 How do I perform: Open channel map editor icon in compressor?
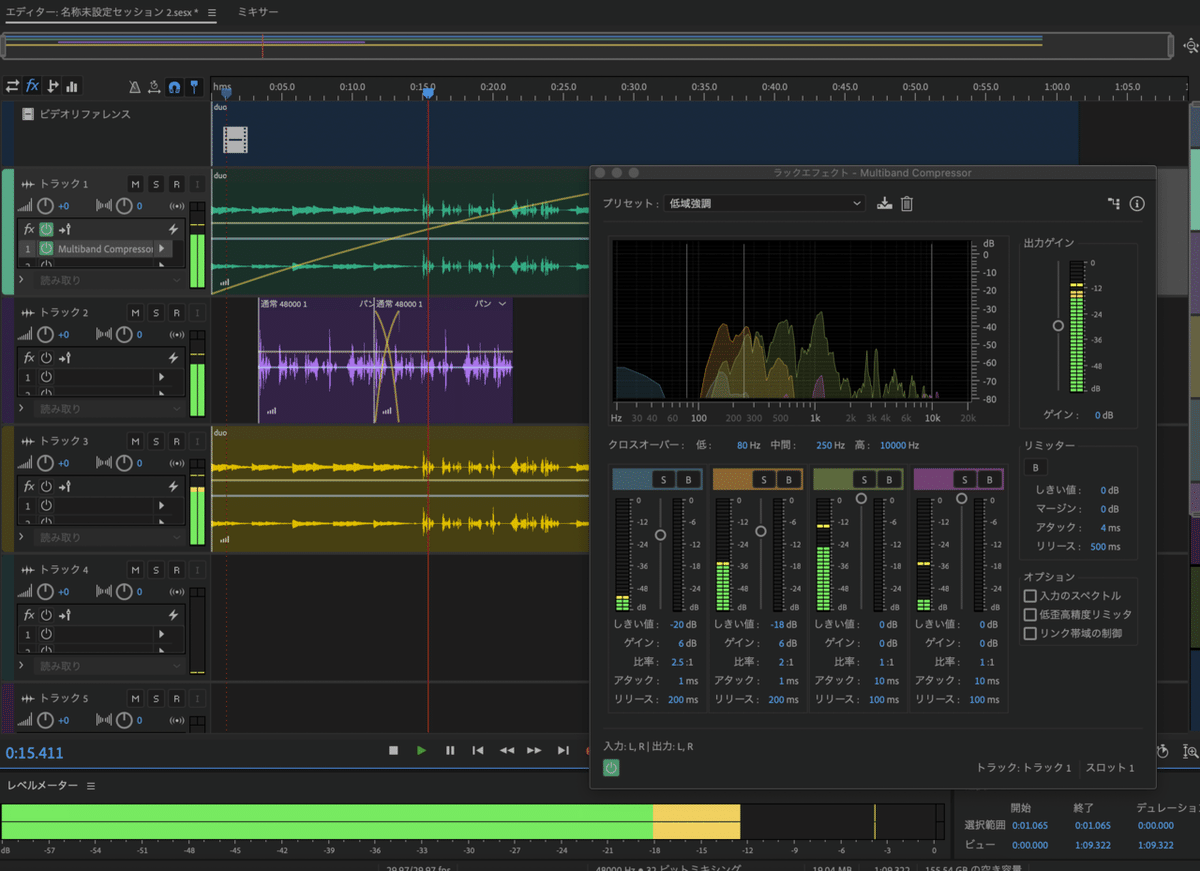tap(1114, 204)
